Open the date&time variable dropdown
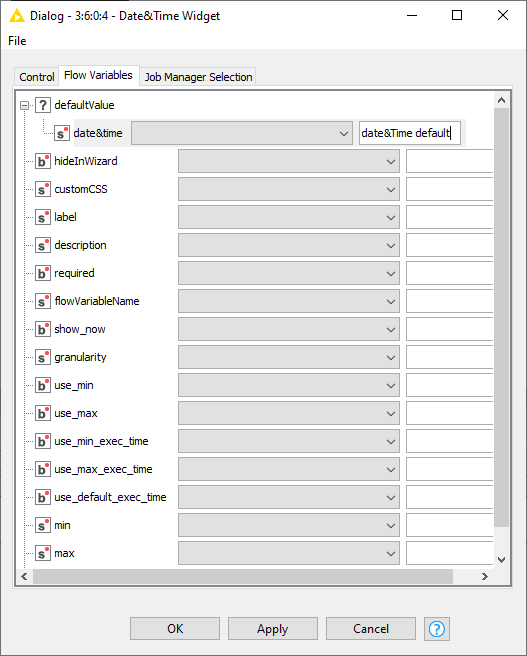This screenshot has height=656, width=527. [242, 133]
